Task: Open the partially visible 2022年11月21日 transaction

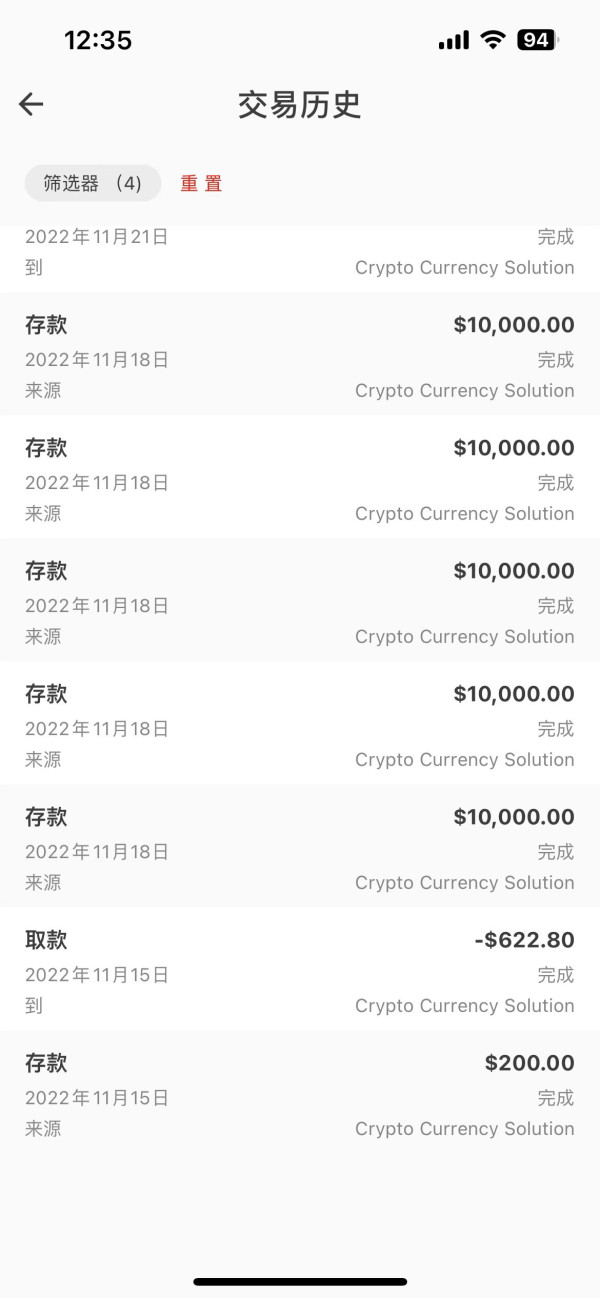Action: tap(300, 253)
